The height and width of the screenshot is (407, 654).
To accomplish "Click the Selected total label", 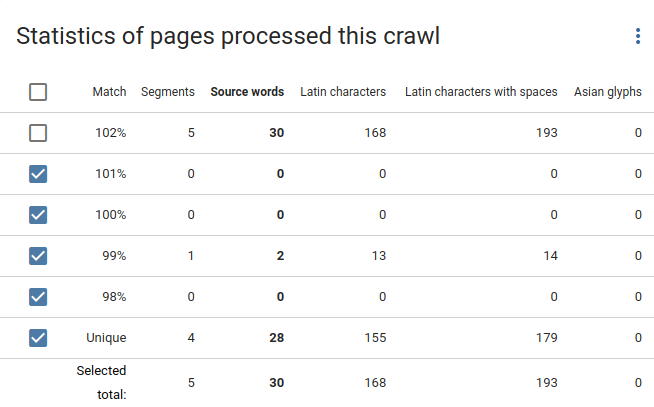I will click(101, 382).
